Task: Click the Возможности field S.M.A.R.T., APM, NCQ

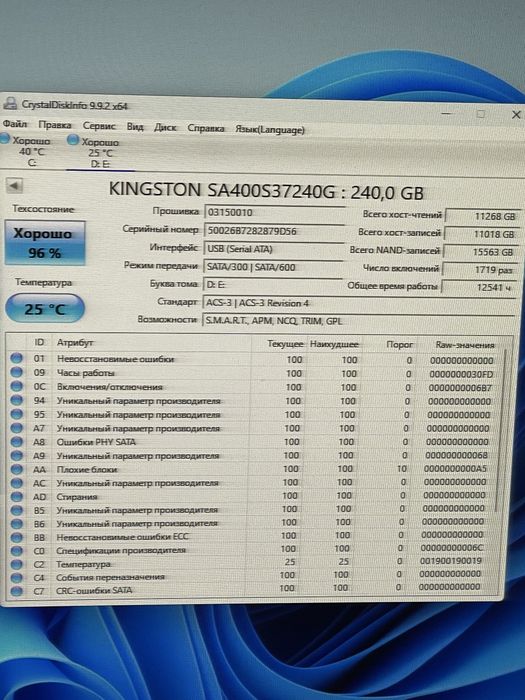Action: point(359,321)
